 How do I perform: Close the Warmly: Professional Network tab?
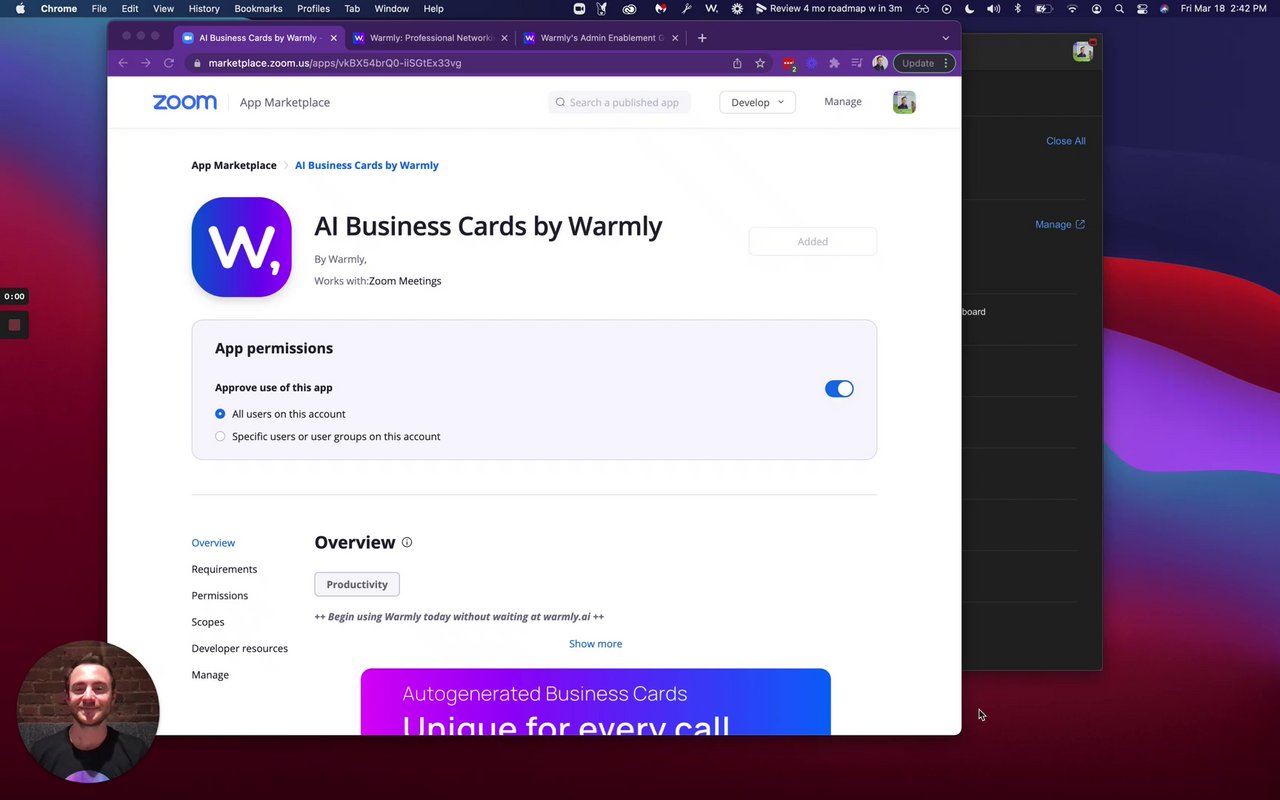(504, 38)
